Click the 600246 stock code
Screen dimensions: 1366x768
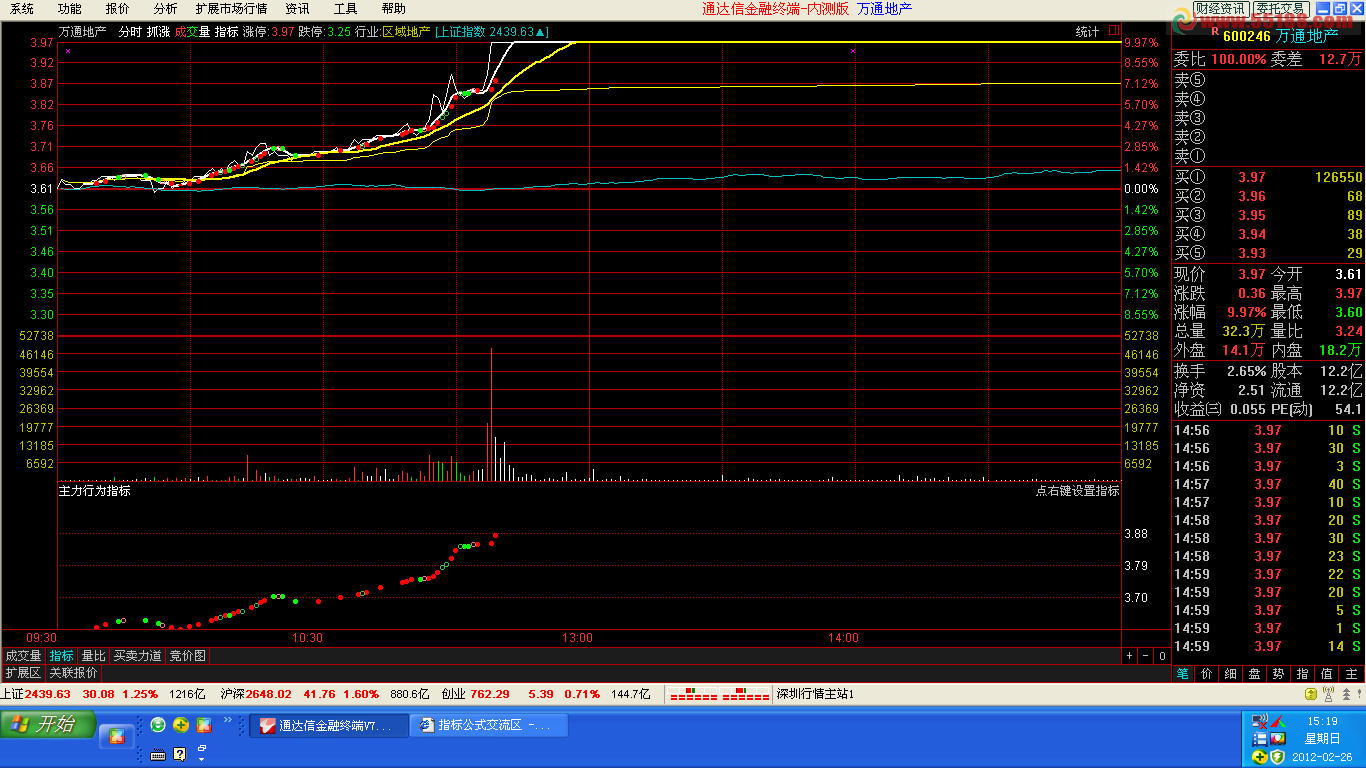pos(1246,36)
